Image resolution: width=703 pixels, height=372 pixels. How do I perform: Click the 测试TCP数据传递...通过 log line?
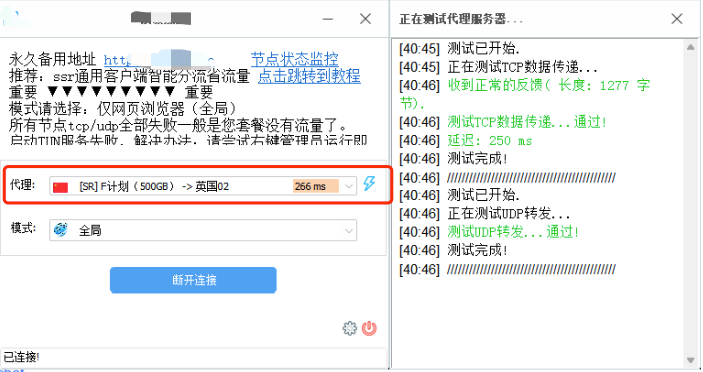(503, 122)
